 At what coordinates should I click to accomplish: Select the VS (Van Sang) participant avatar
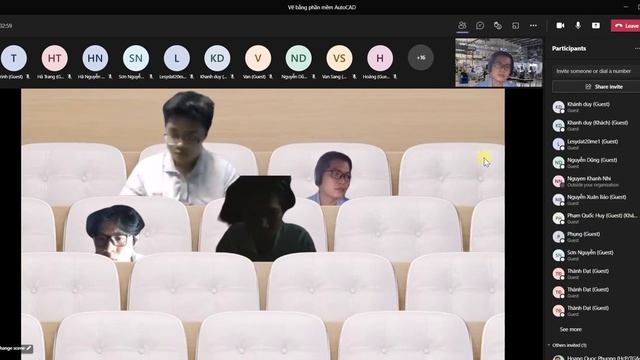tap(339, 58)
